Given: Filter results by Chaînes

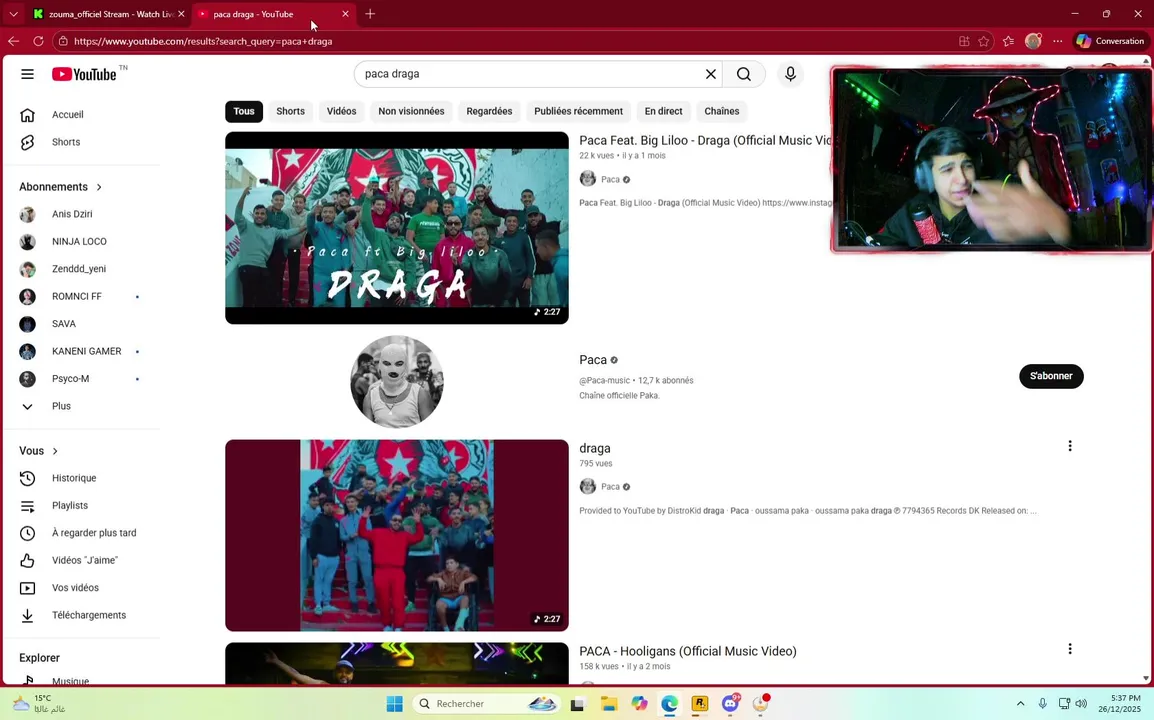Looking at the screenshot, I should tap(721, 111).
